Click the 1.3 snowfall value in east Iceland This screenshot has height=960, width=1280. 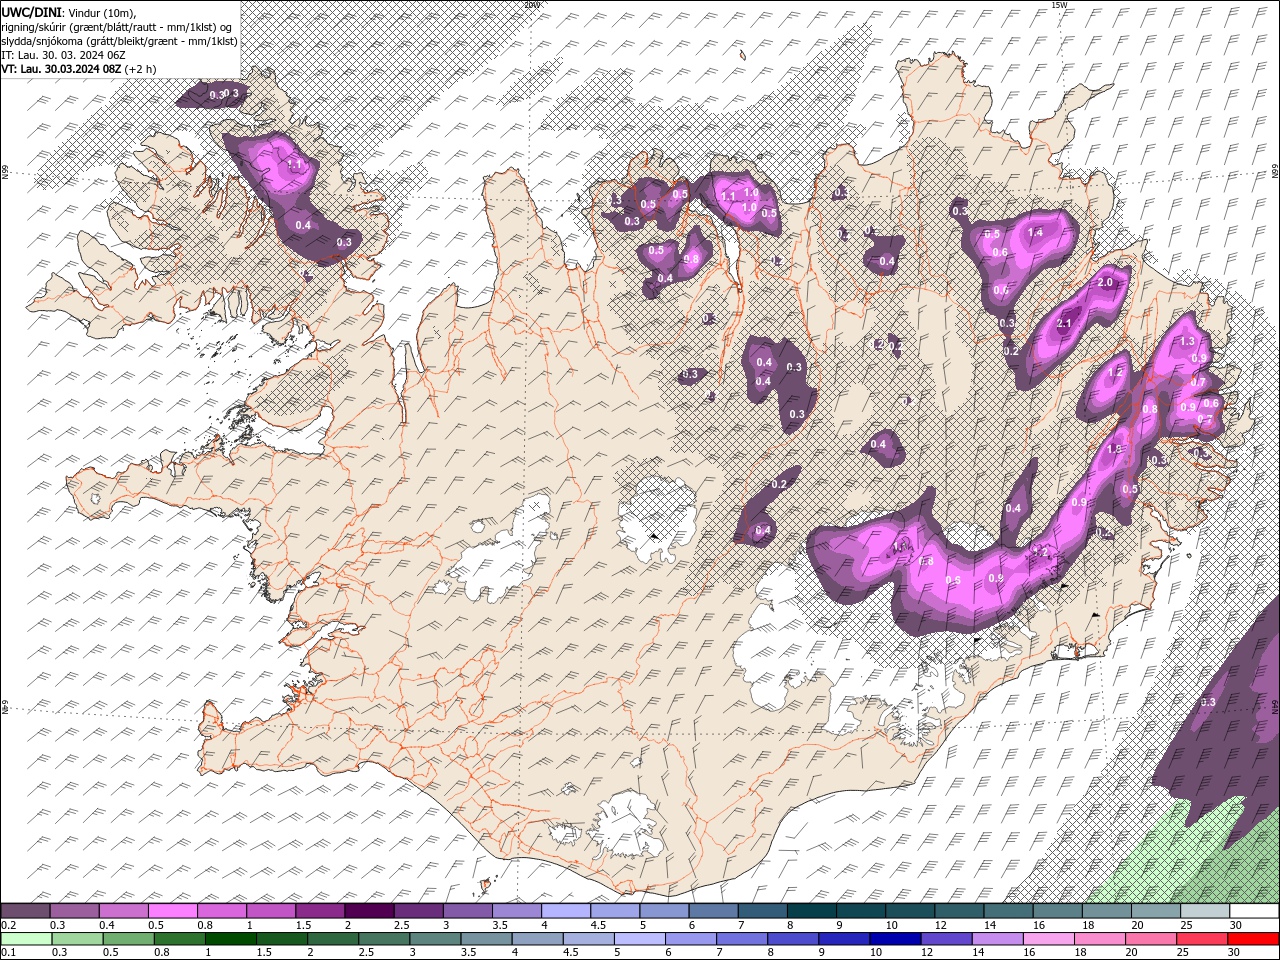coord(1187,341)
